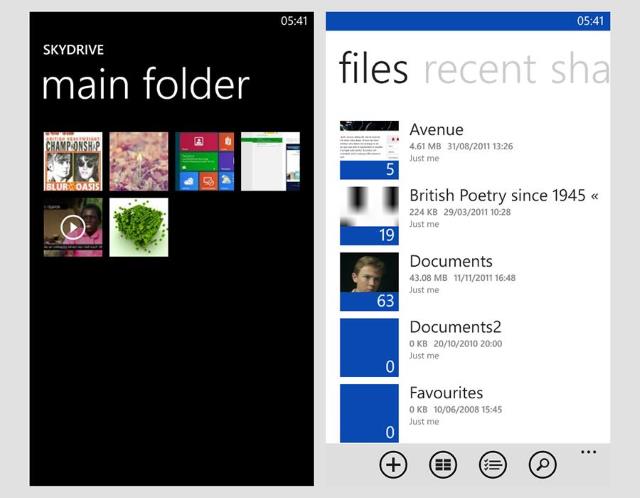Select the 'Documents2' folder name
Viewport: 640px width, 498px height.
point(456,327)
